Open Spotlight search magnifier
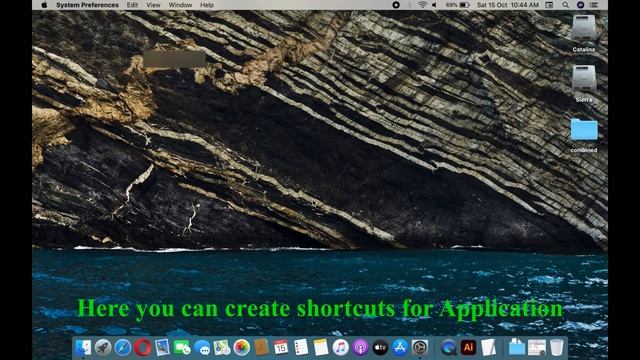Viewport: 640px width, 360px height. (x=565, y=5)
